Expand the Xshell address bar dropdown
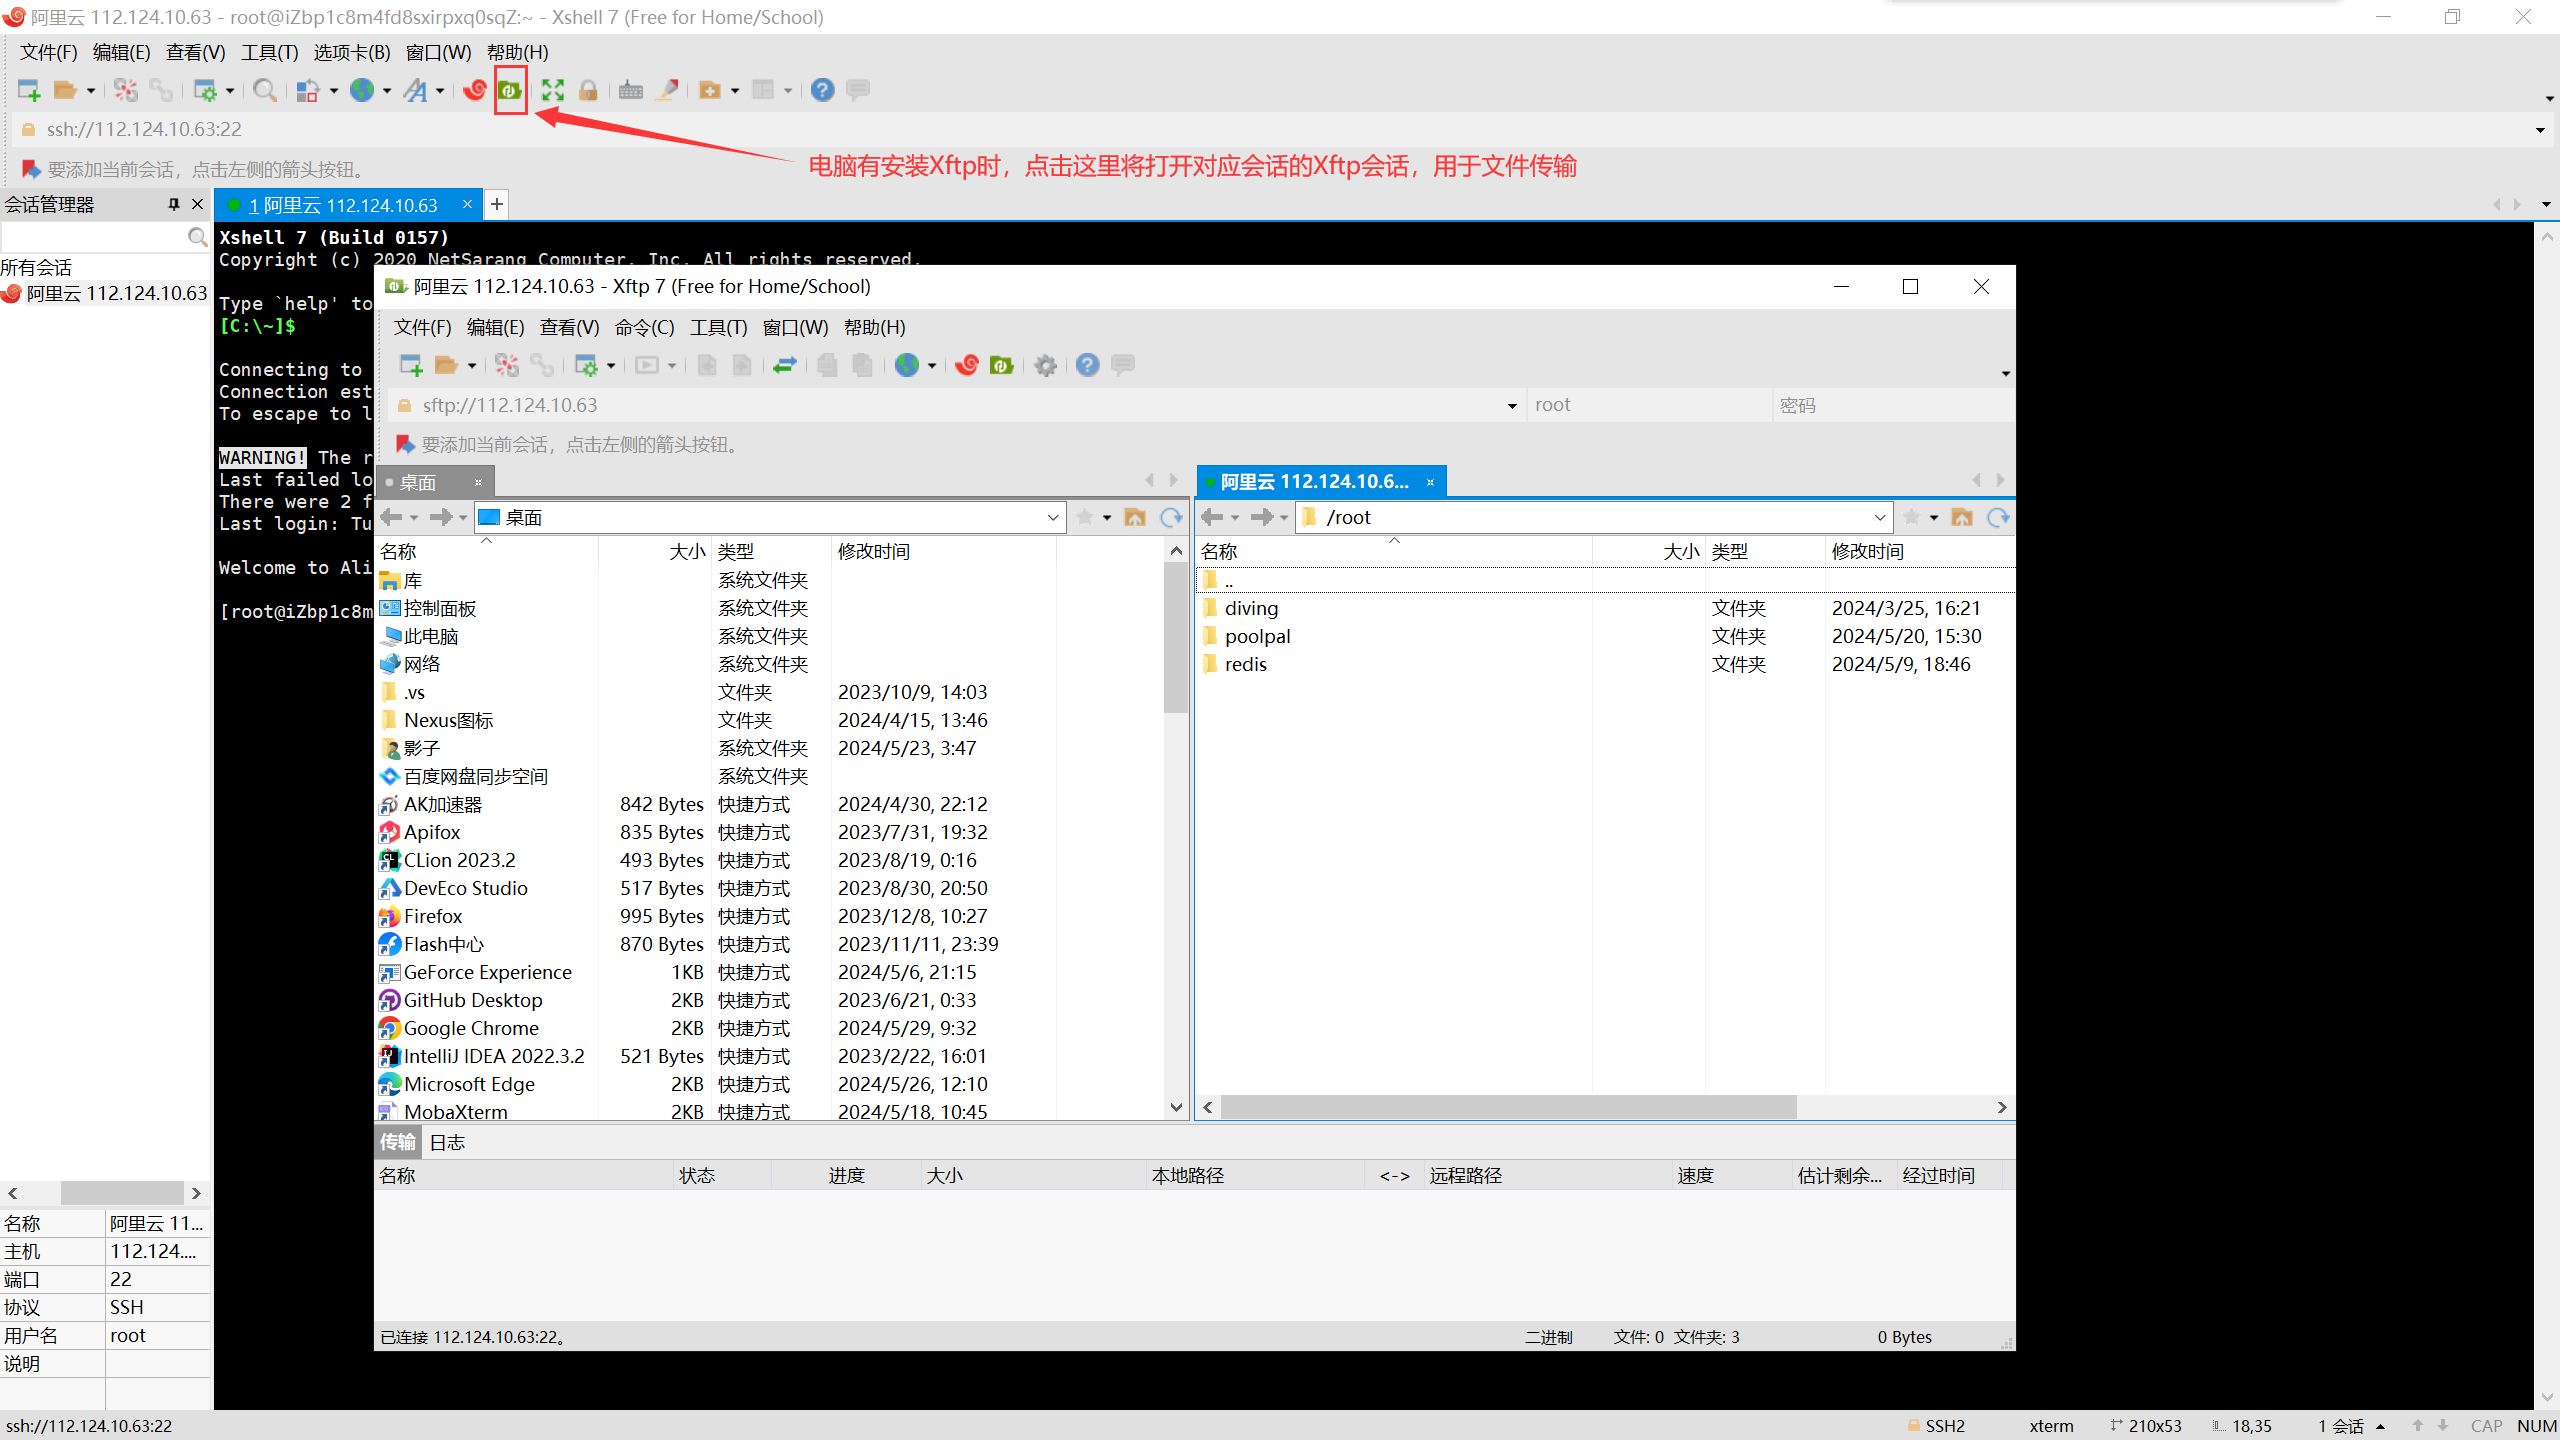The image size is (2560, 1440). pos(2540,130)
